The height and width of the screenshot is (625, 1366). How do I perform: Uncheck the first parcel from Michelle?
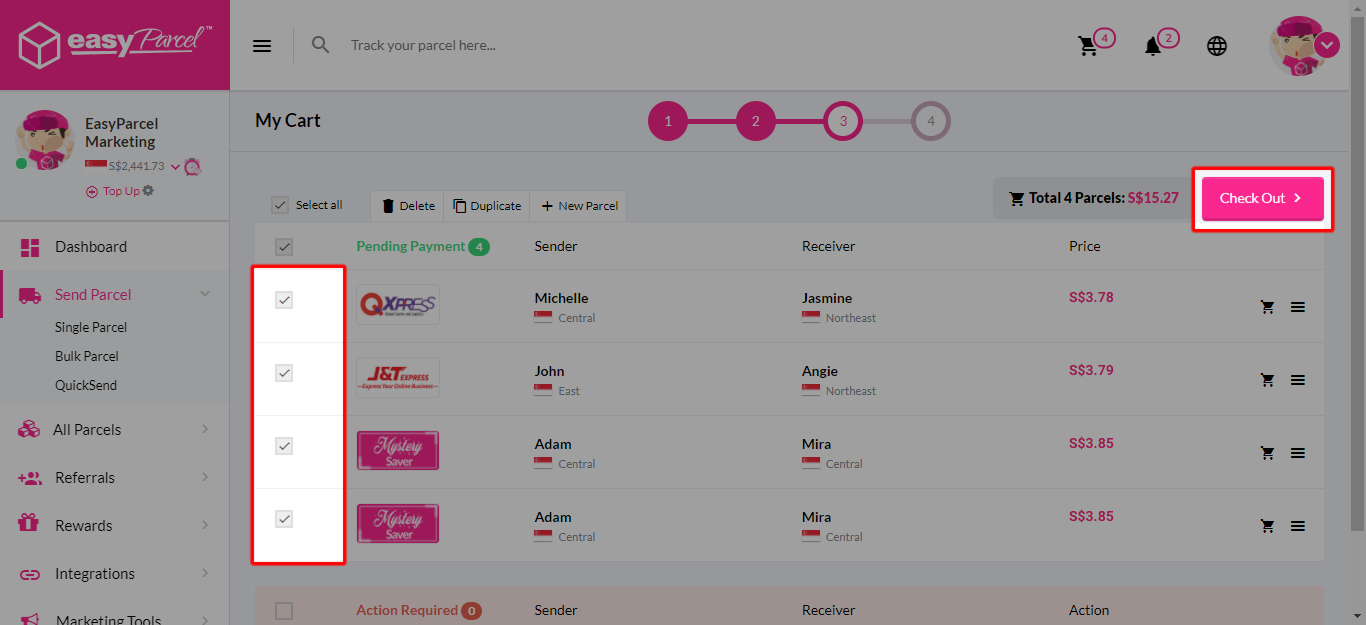click(284, 299)
